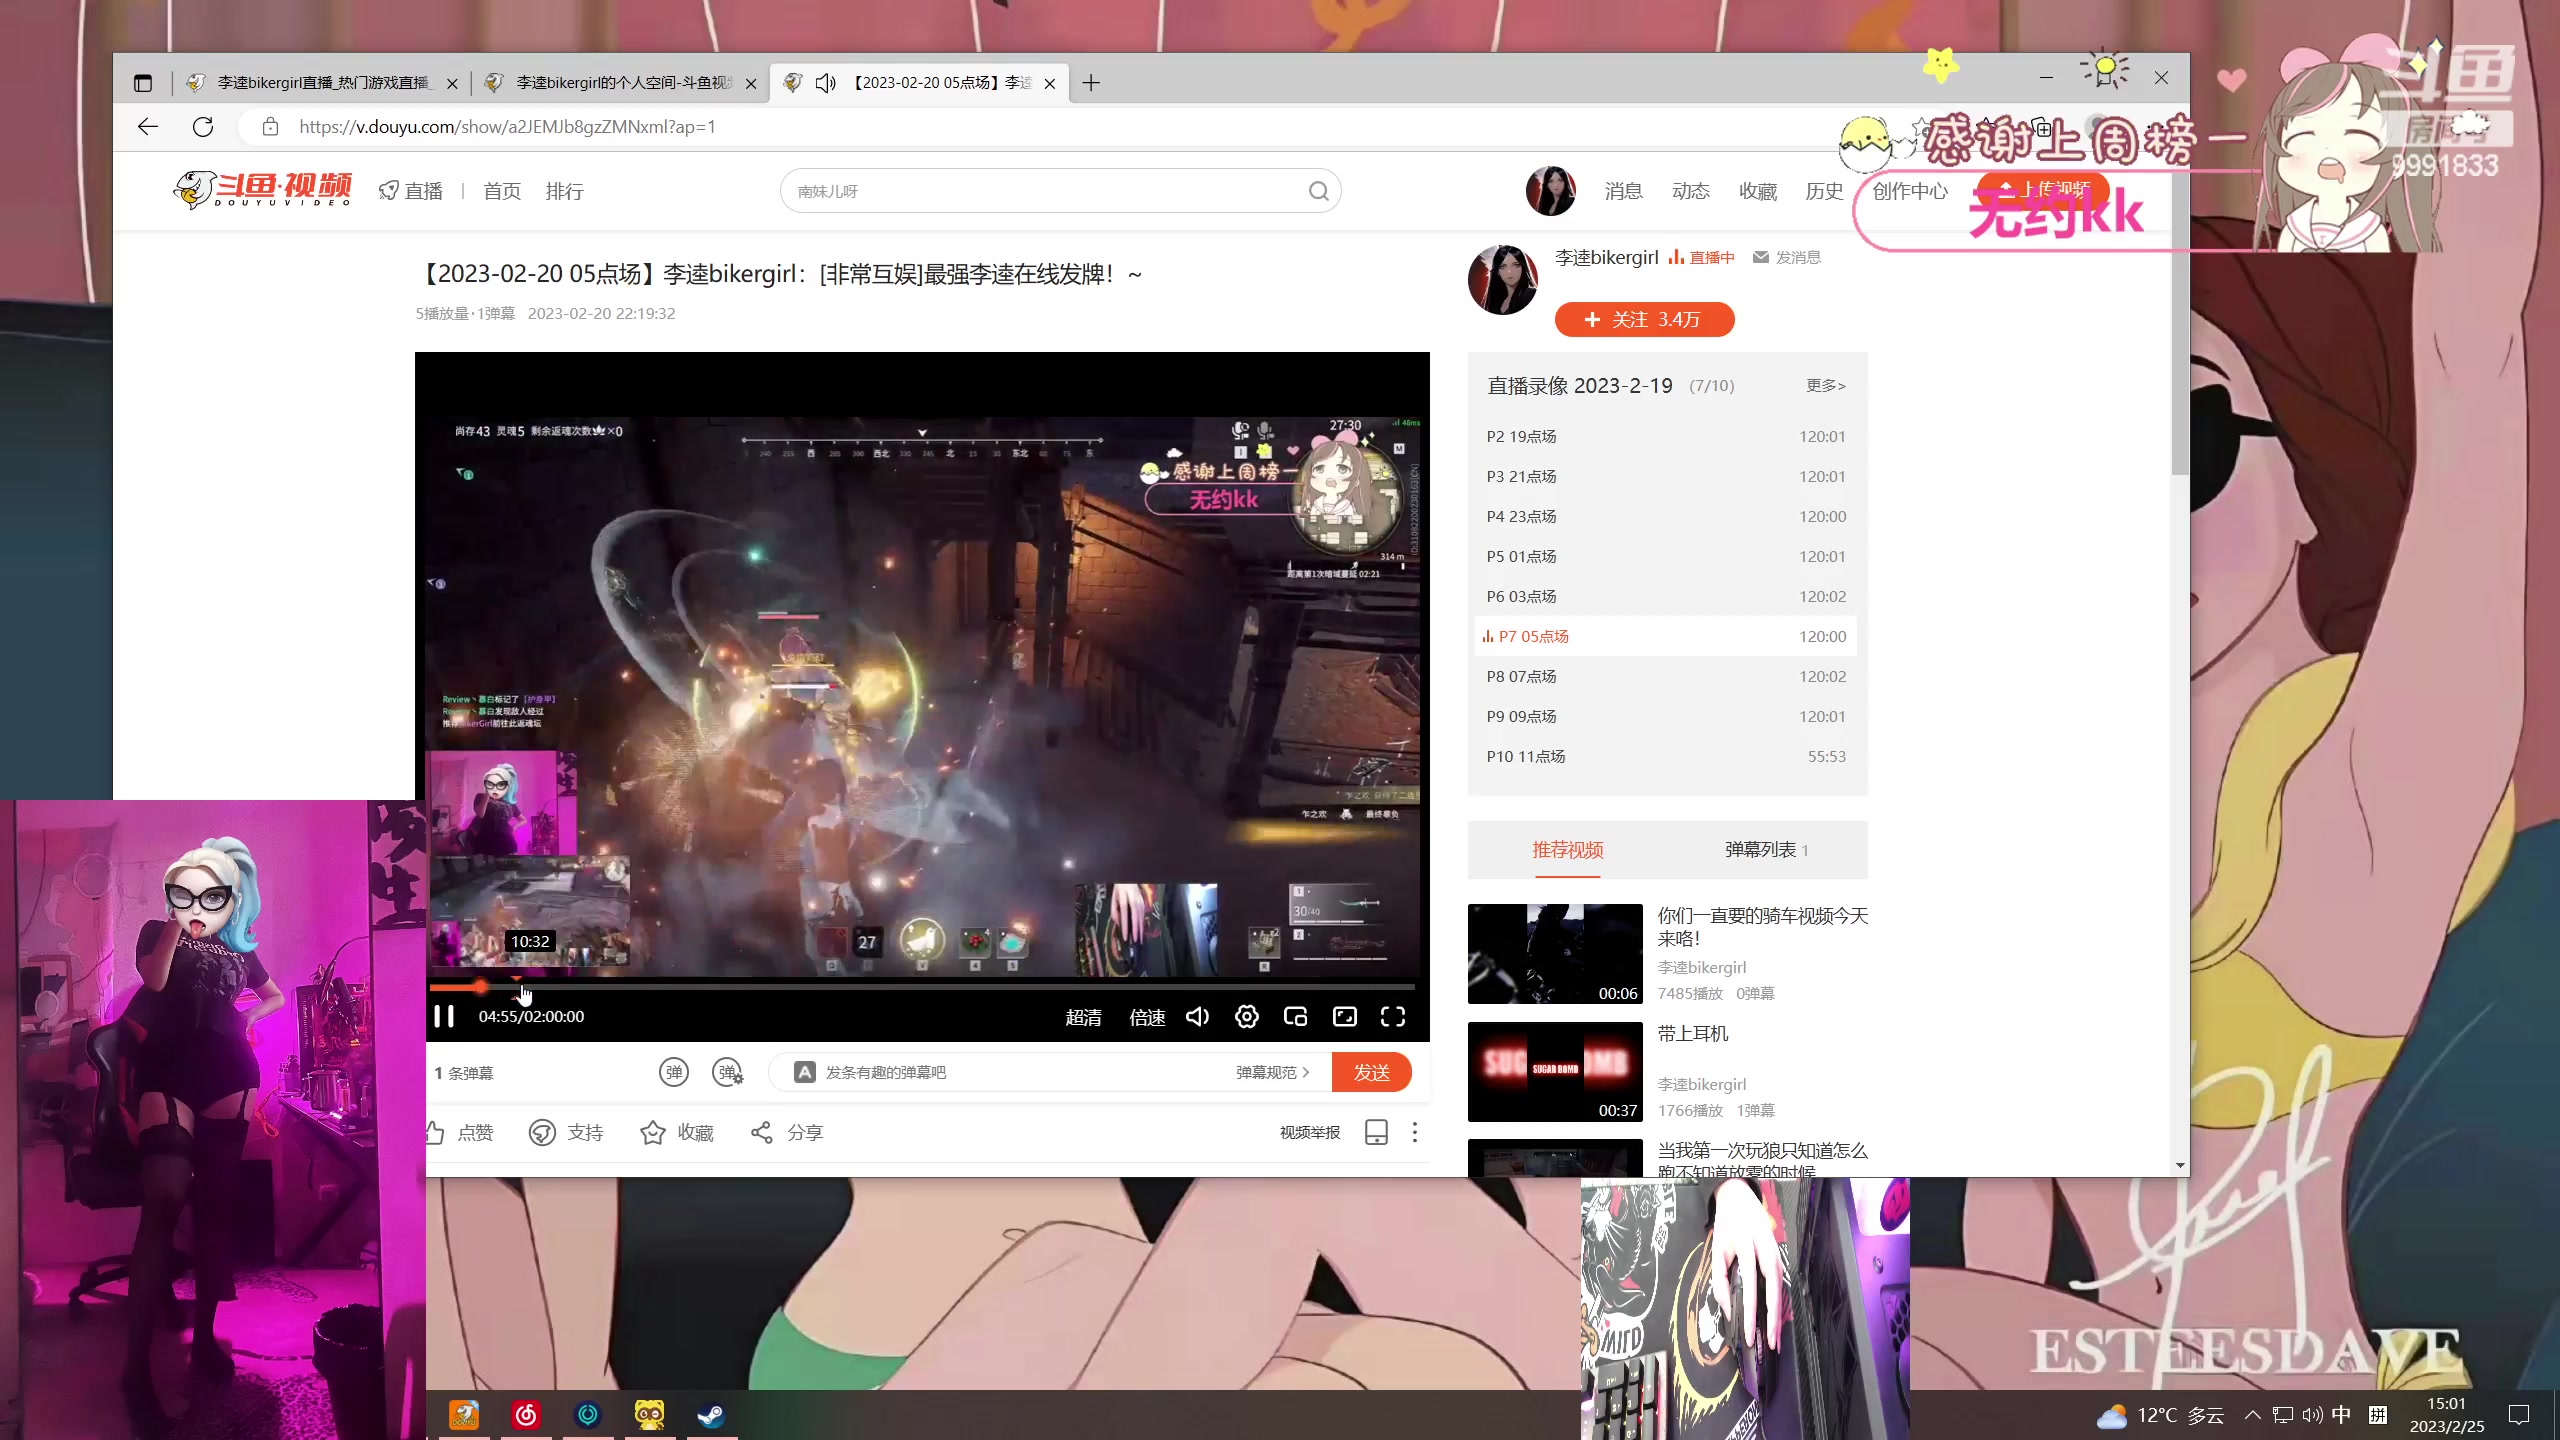Viewport: 2560px width, 1440px height.
Task: Like the video with 点赞
Action: click(x=460, y=1133)
